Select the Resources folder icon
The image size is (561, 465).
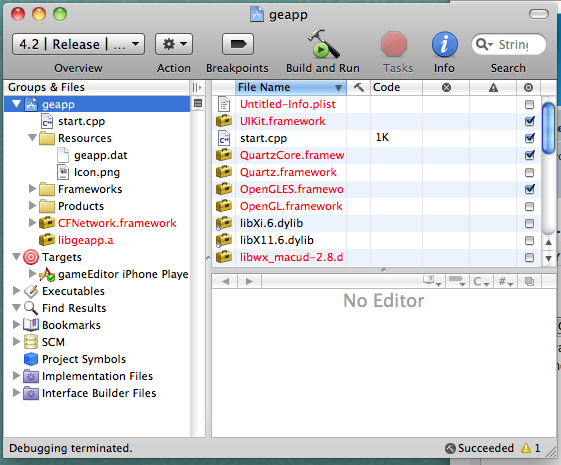click(x=47, y=138)
